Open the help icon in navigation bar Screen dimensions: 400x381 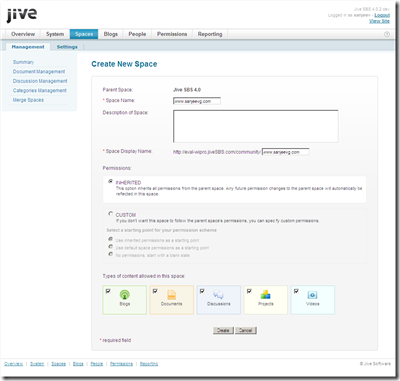pyautogui.click(x=387, y=34)
